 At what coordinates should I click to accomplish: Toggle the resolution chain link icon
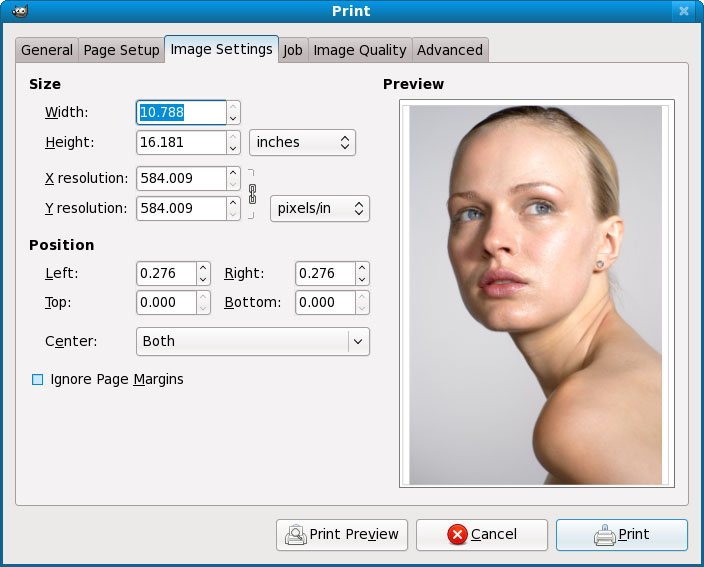coord(252,193)
